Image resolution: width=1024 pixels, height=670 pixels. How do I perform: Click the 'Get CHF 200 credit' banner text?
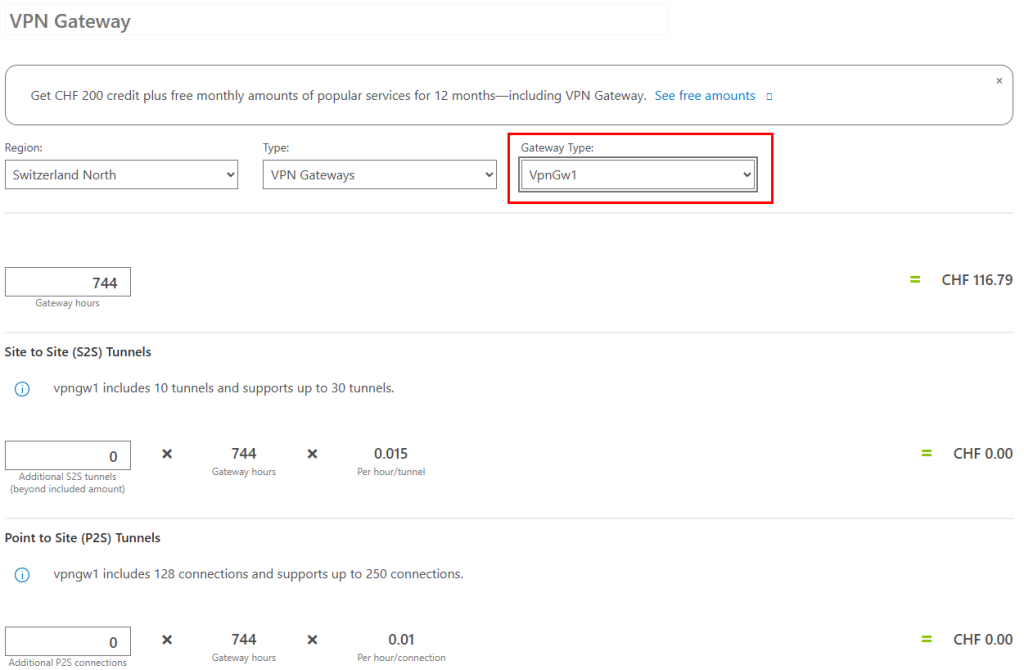click(x=338, y=96)
